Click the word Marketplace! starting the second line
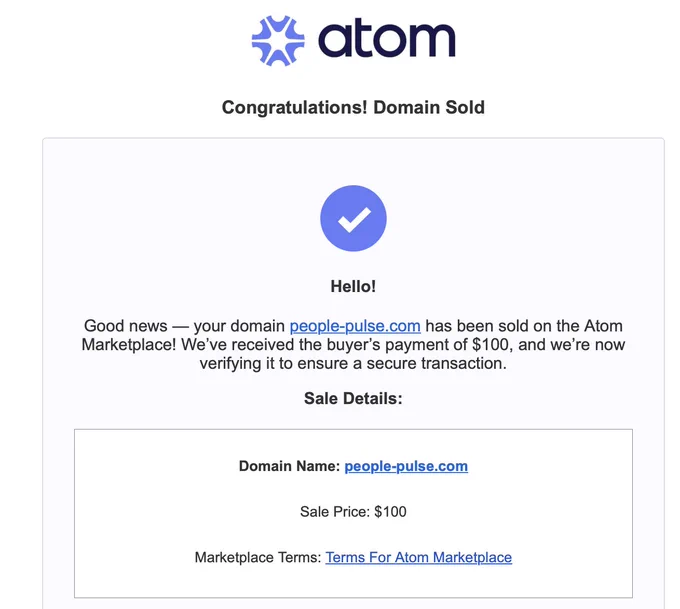The height and width of the screenshot is (609, 680). [x=129, y=344]
